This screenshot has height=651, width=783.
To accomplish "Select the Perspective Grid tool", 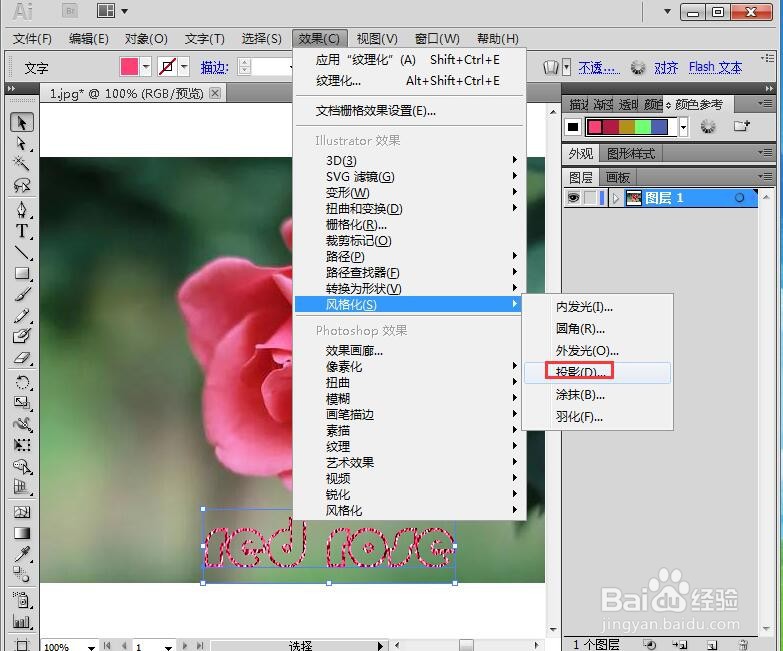I will 21,487.
